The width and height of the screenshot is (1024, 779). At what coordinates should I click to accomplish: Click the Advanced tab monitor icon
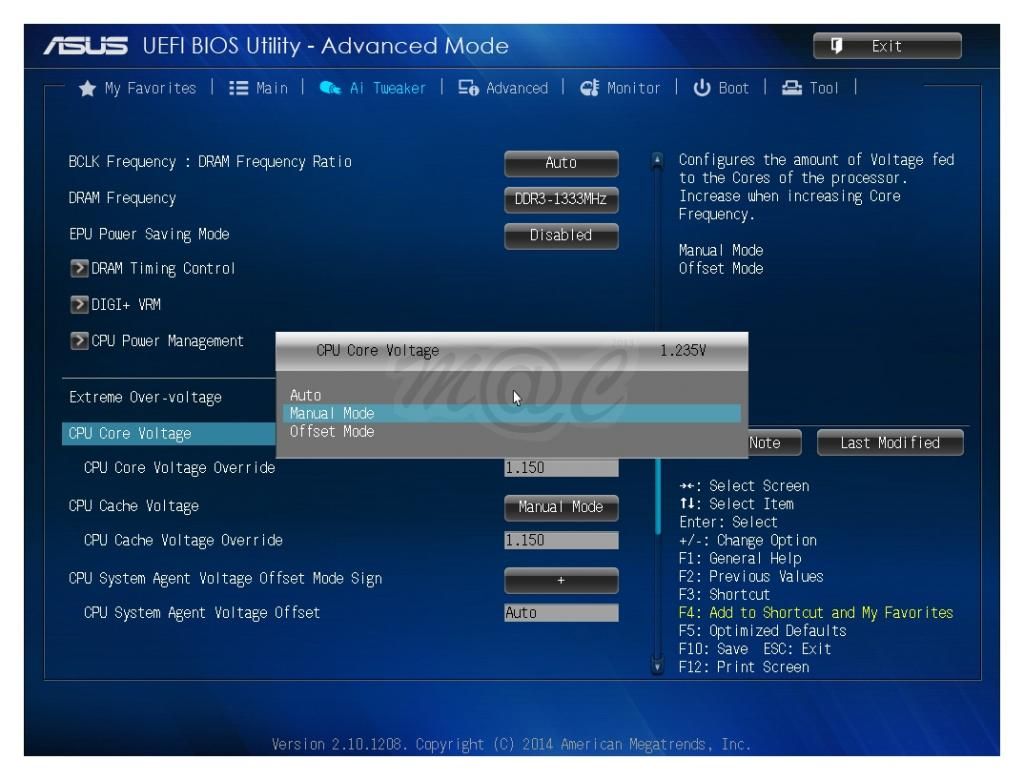(468, 88)
